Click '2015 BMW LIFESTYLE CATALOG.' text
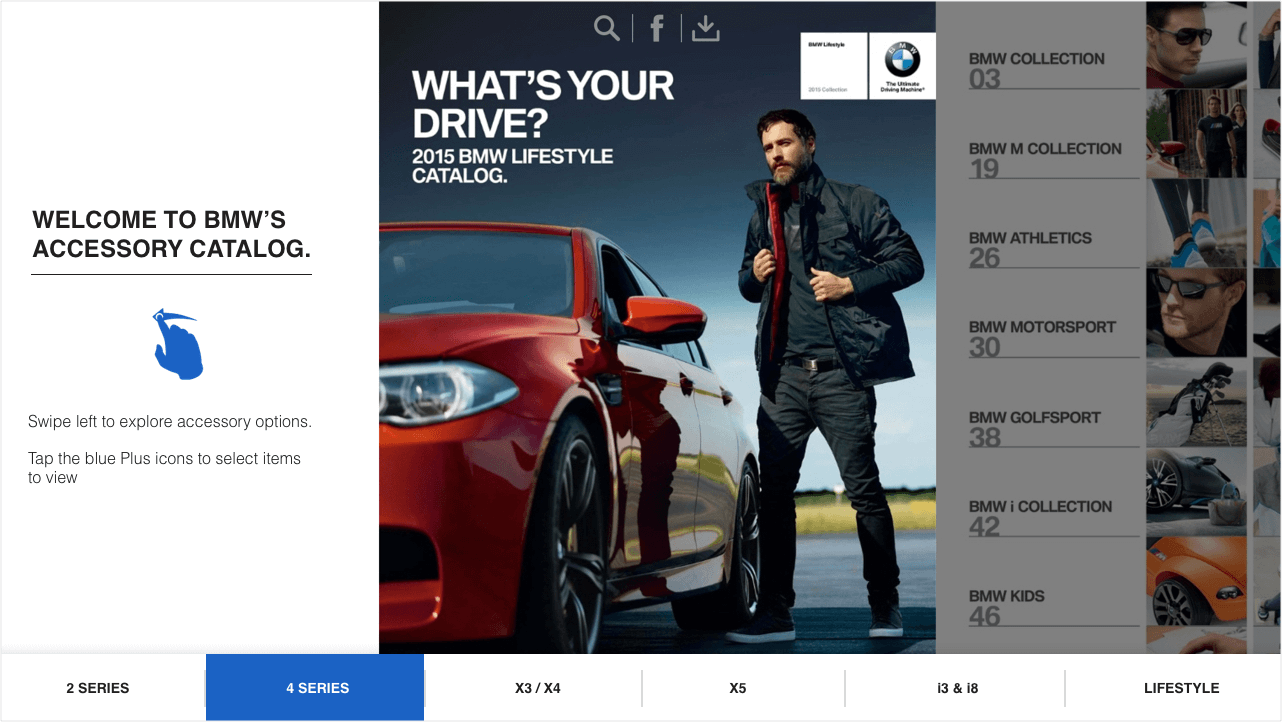1282x722 pixels. click(513, 166)
